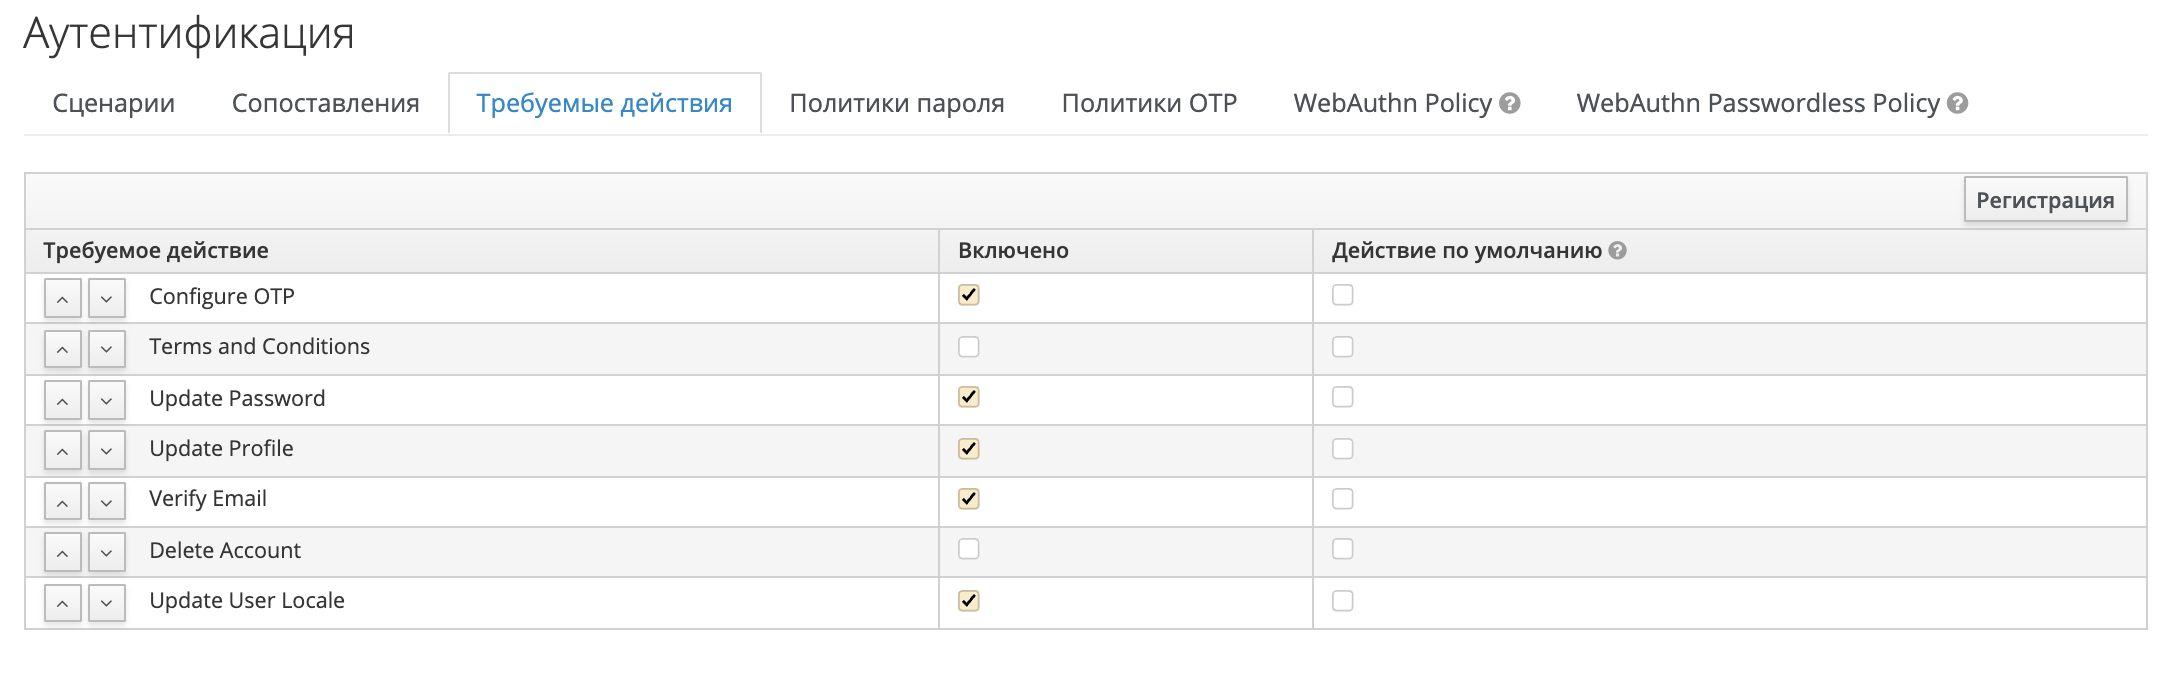Move Configure OTP up with arrow
This screenshot has height=698, width=2164.
tap(62, 298)
